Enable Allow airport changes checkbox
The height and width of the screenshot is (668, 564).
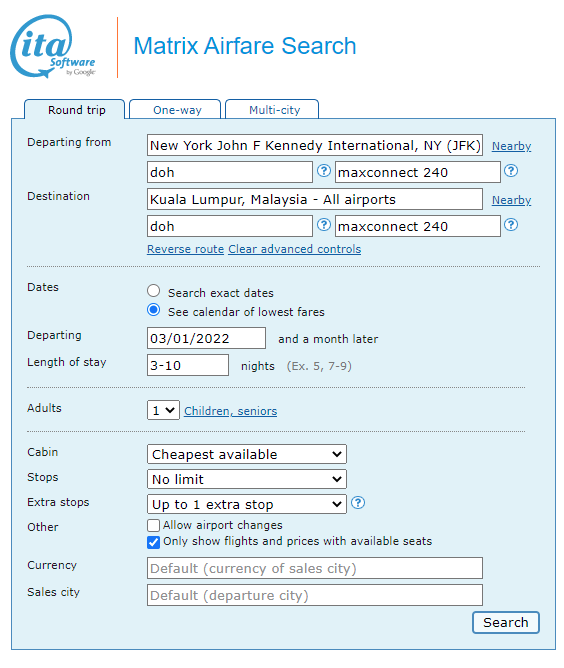[x=153, y=525]
